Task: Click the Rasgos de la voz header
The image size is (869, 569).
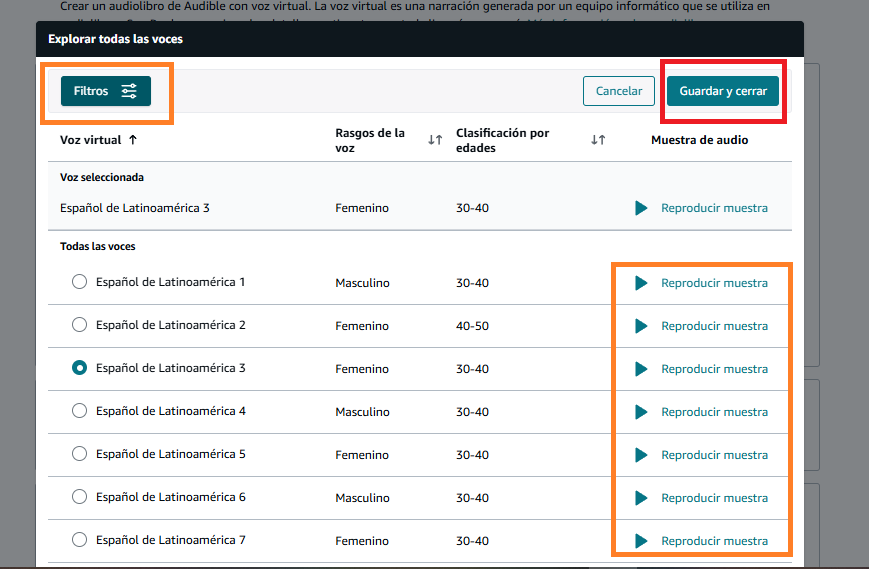Action: click(x=370, y=140)
